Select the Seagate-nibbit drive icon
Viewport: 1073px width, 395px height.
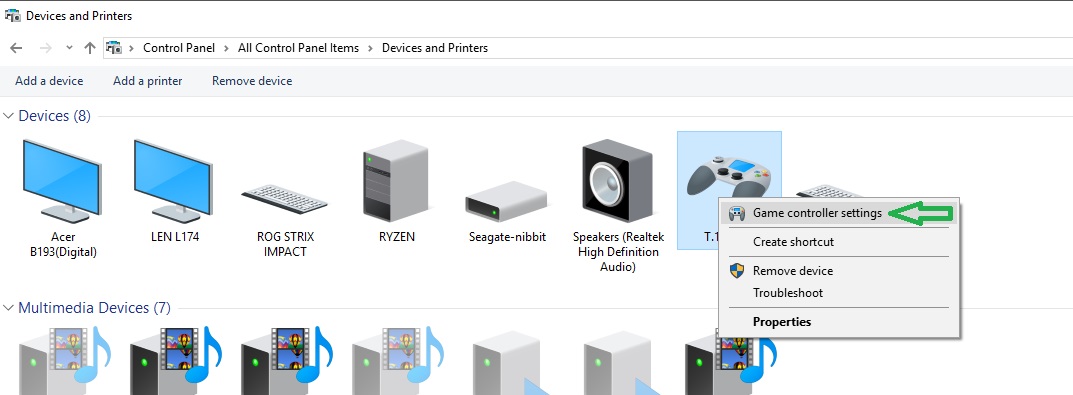(x=506, y=201)
